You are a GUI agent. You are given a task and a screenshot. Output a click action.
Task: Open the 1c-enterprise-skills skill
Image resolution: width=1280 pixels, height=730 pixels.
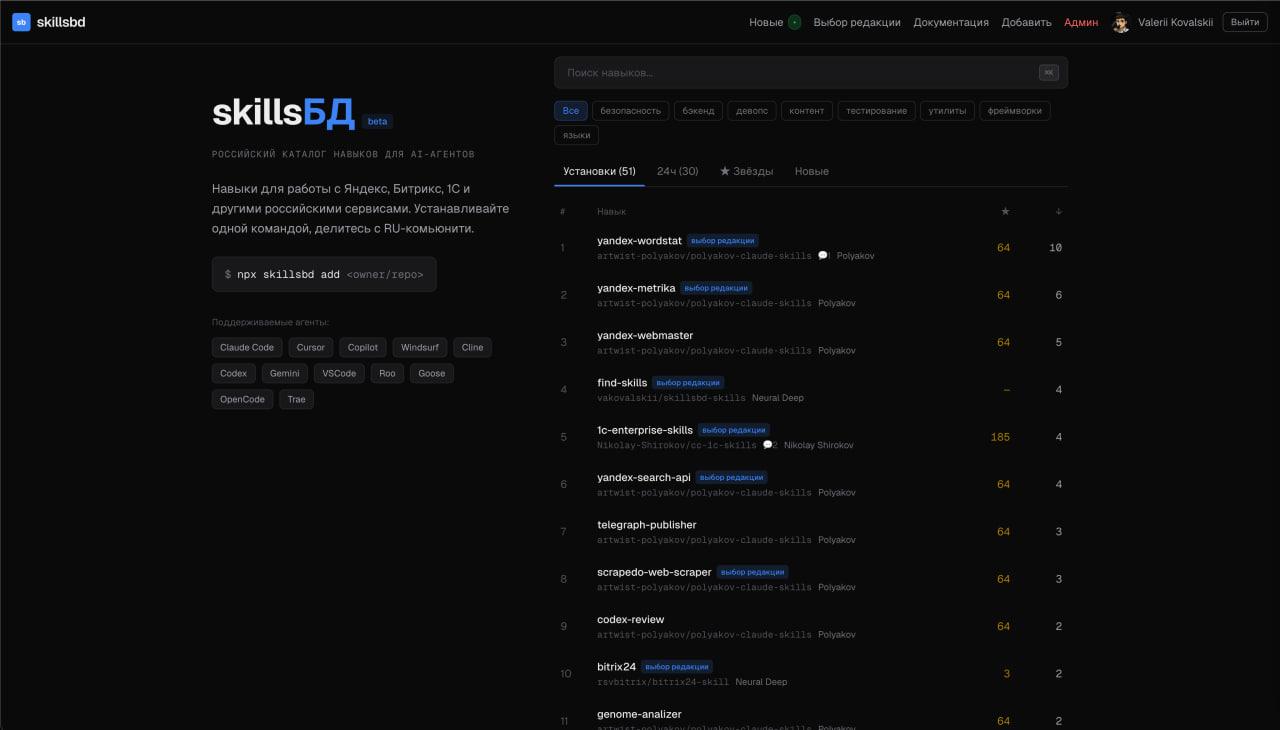pos(645,430)
